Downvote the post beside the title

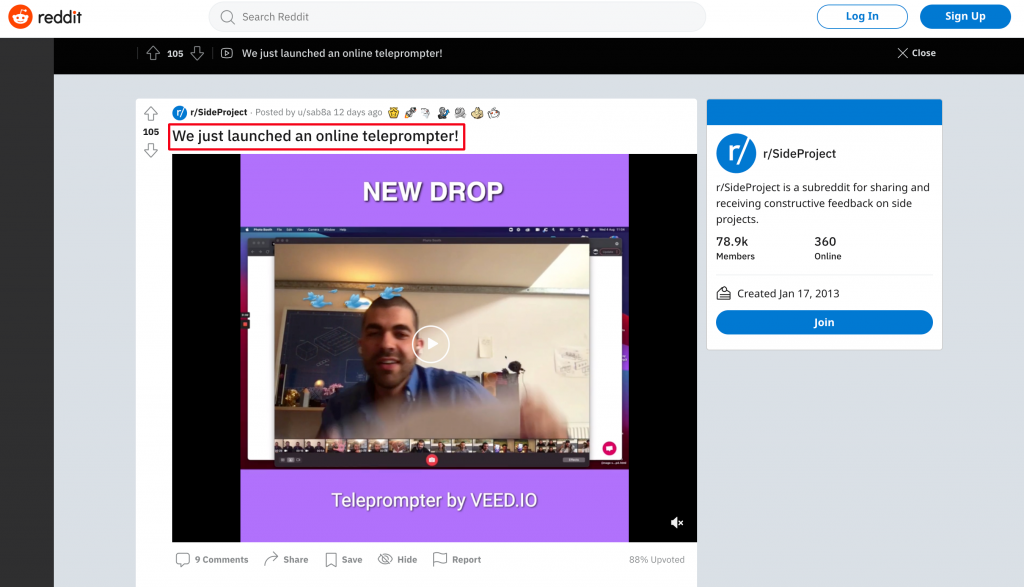(x=151, y=150)
